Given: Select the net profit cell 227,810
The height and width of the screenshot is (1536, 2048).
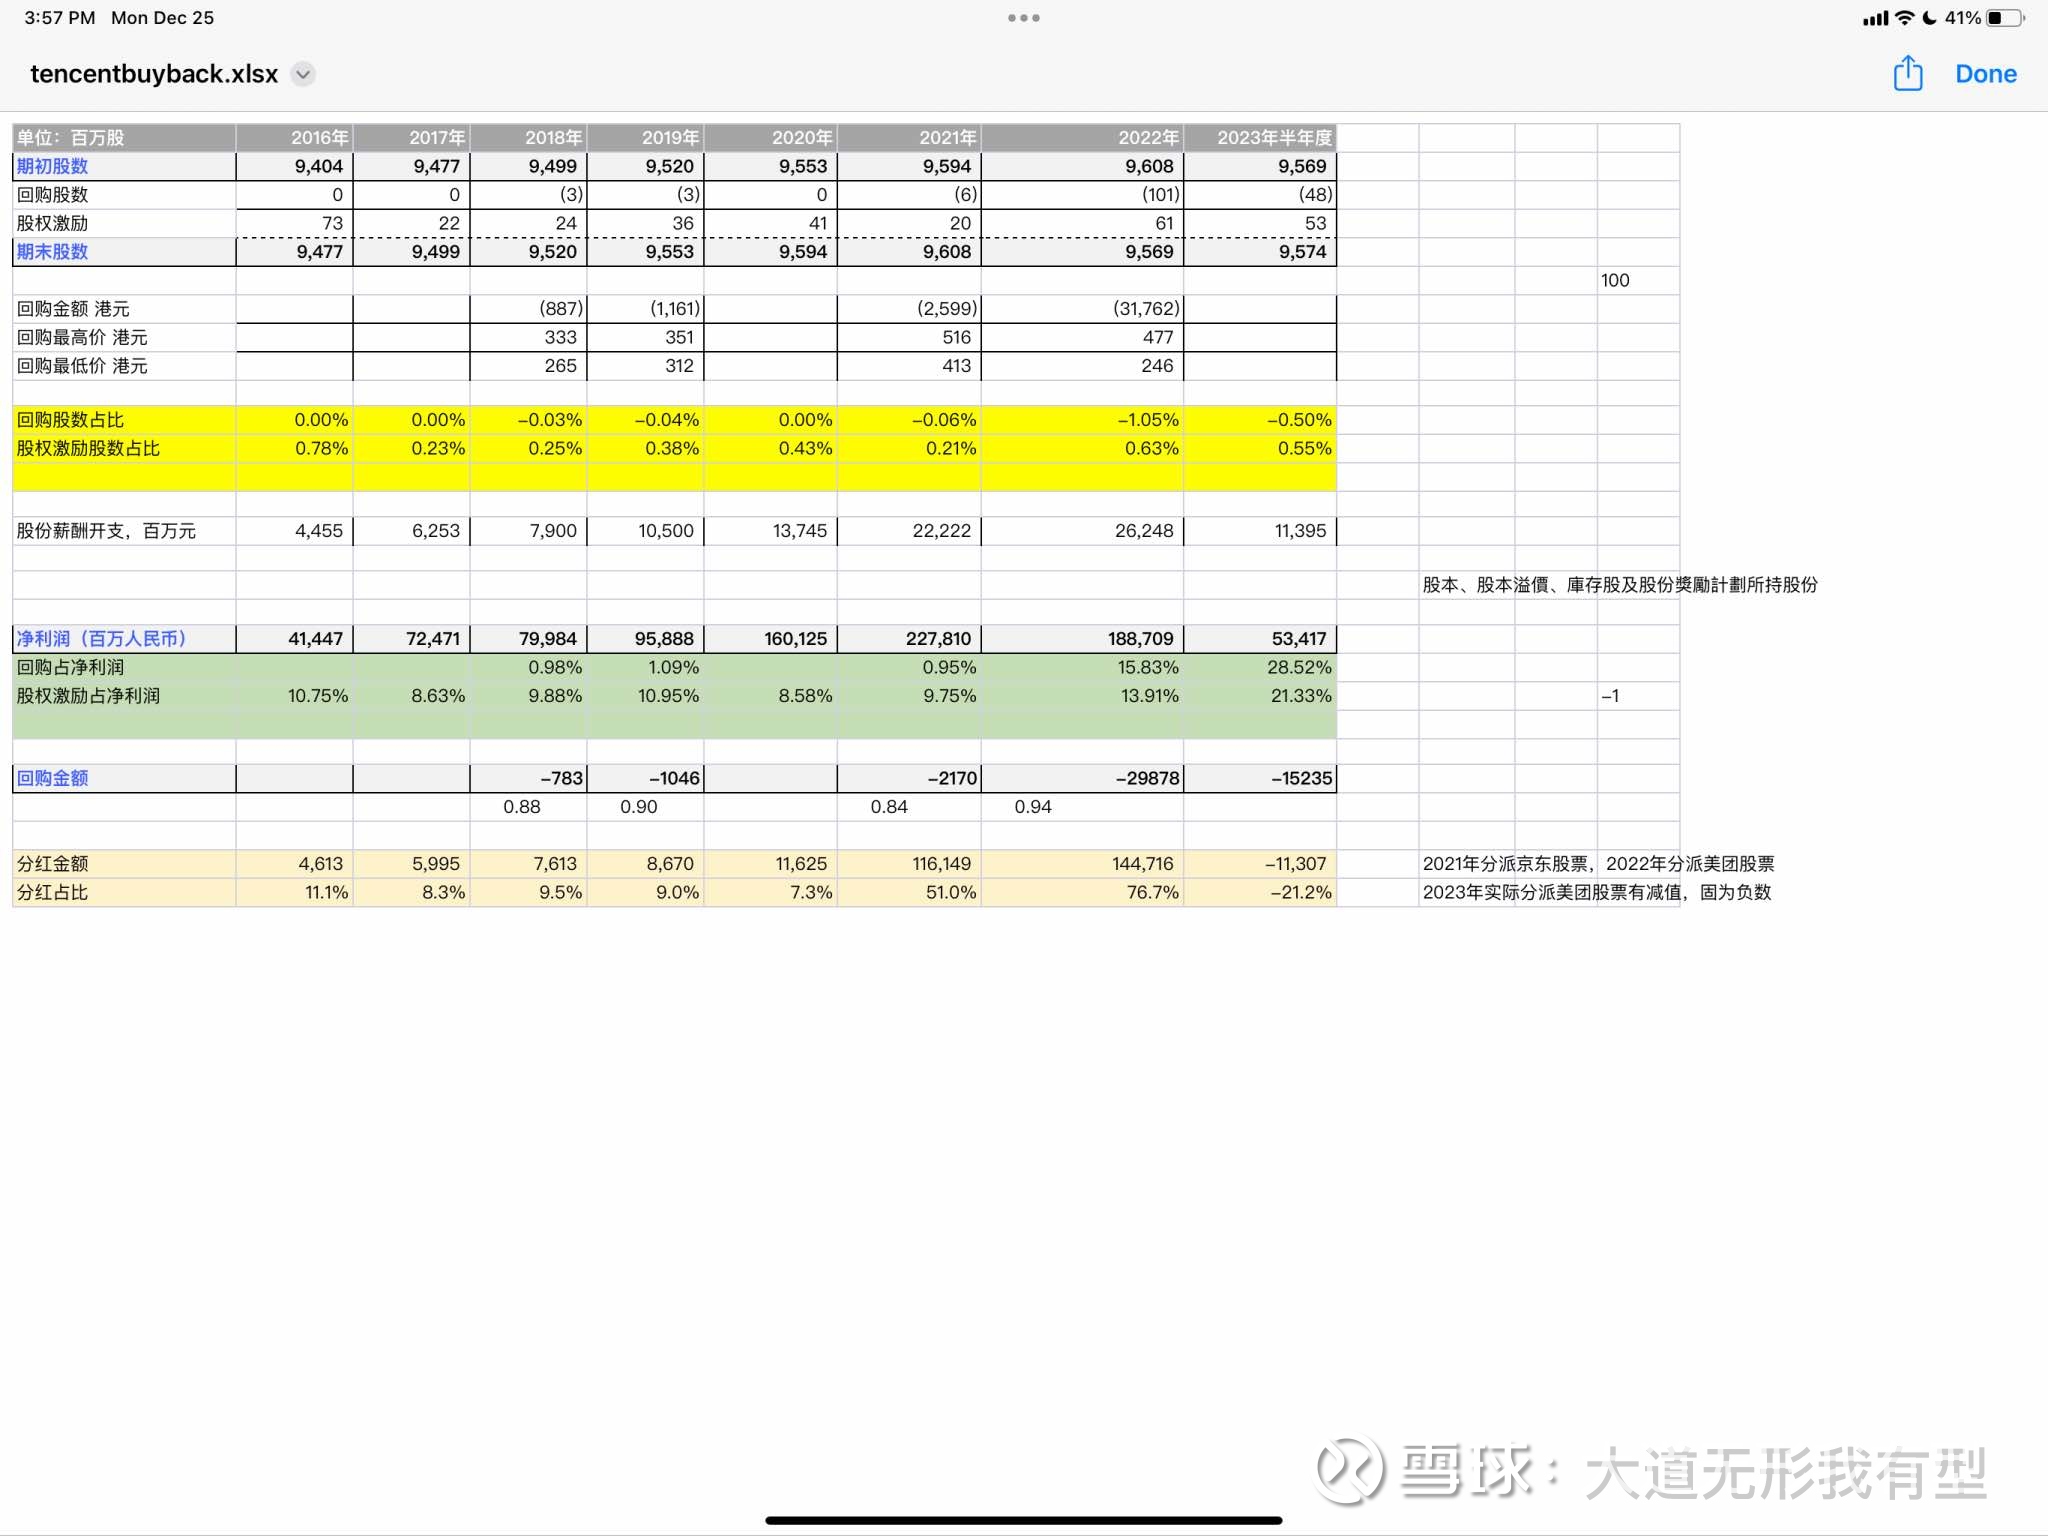Looking at the screenshot, I should pyautogui.click(x=909, y=639).
